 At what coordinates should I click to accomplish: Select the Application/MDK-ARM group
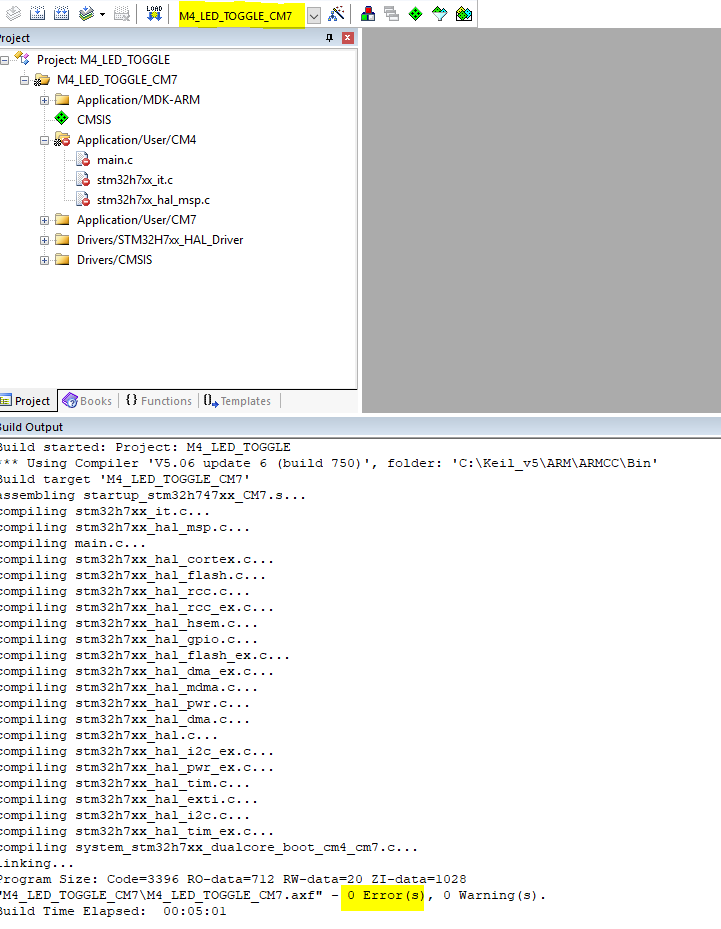138,100
